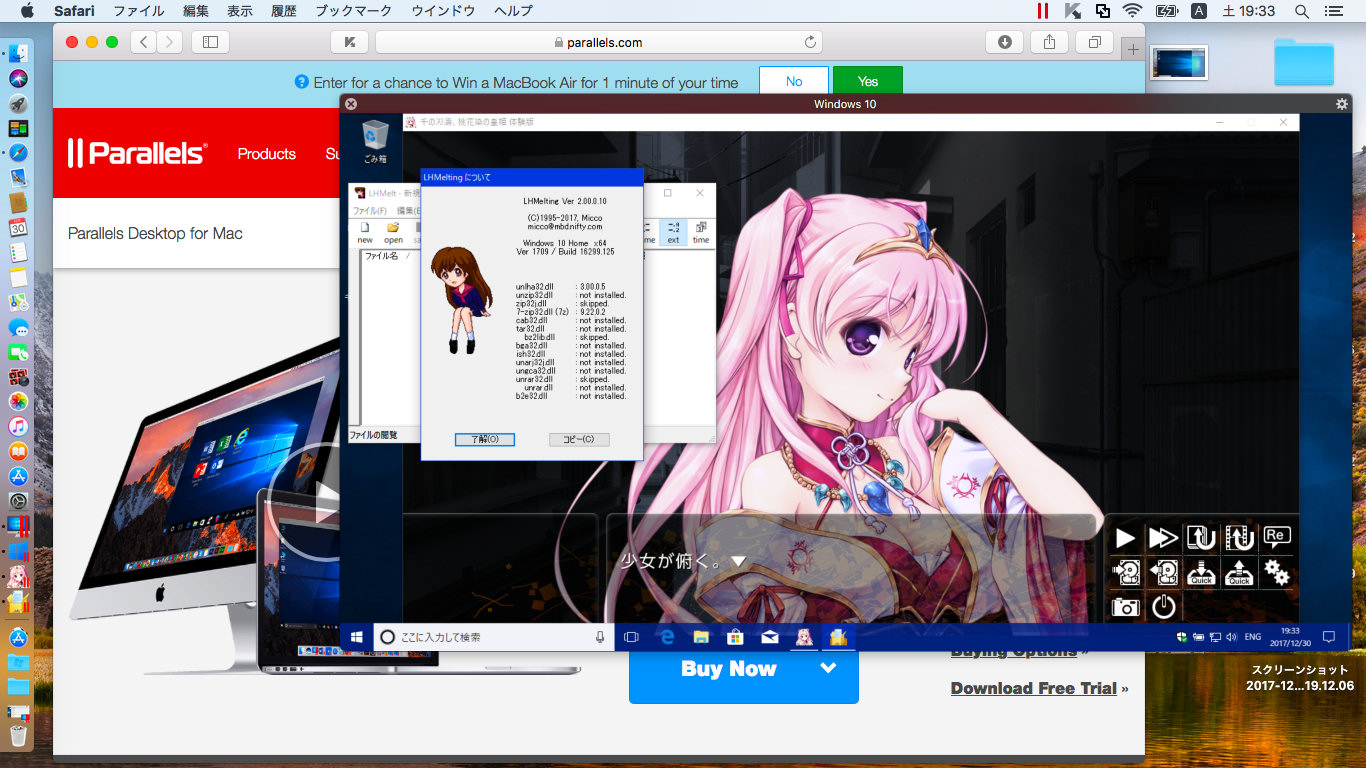Click the 'No' button in Parallels banner
This screenshot has width=1366, height=768.
(x=794, y=82)
